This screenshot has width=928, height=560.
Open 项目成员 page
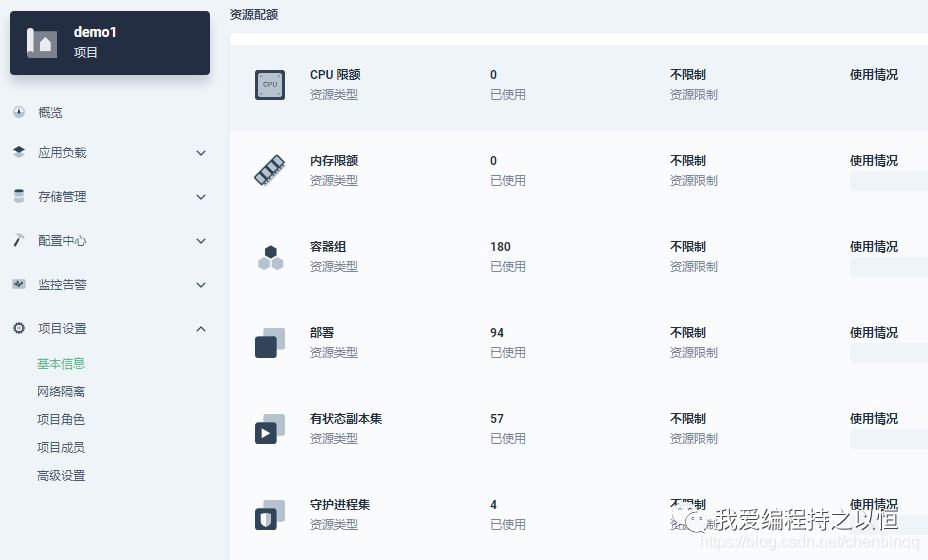[61, 448]
